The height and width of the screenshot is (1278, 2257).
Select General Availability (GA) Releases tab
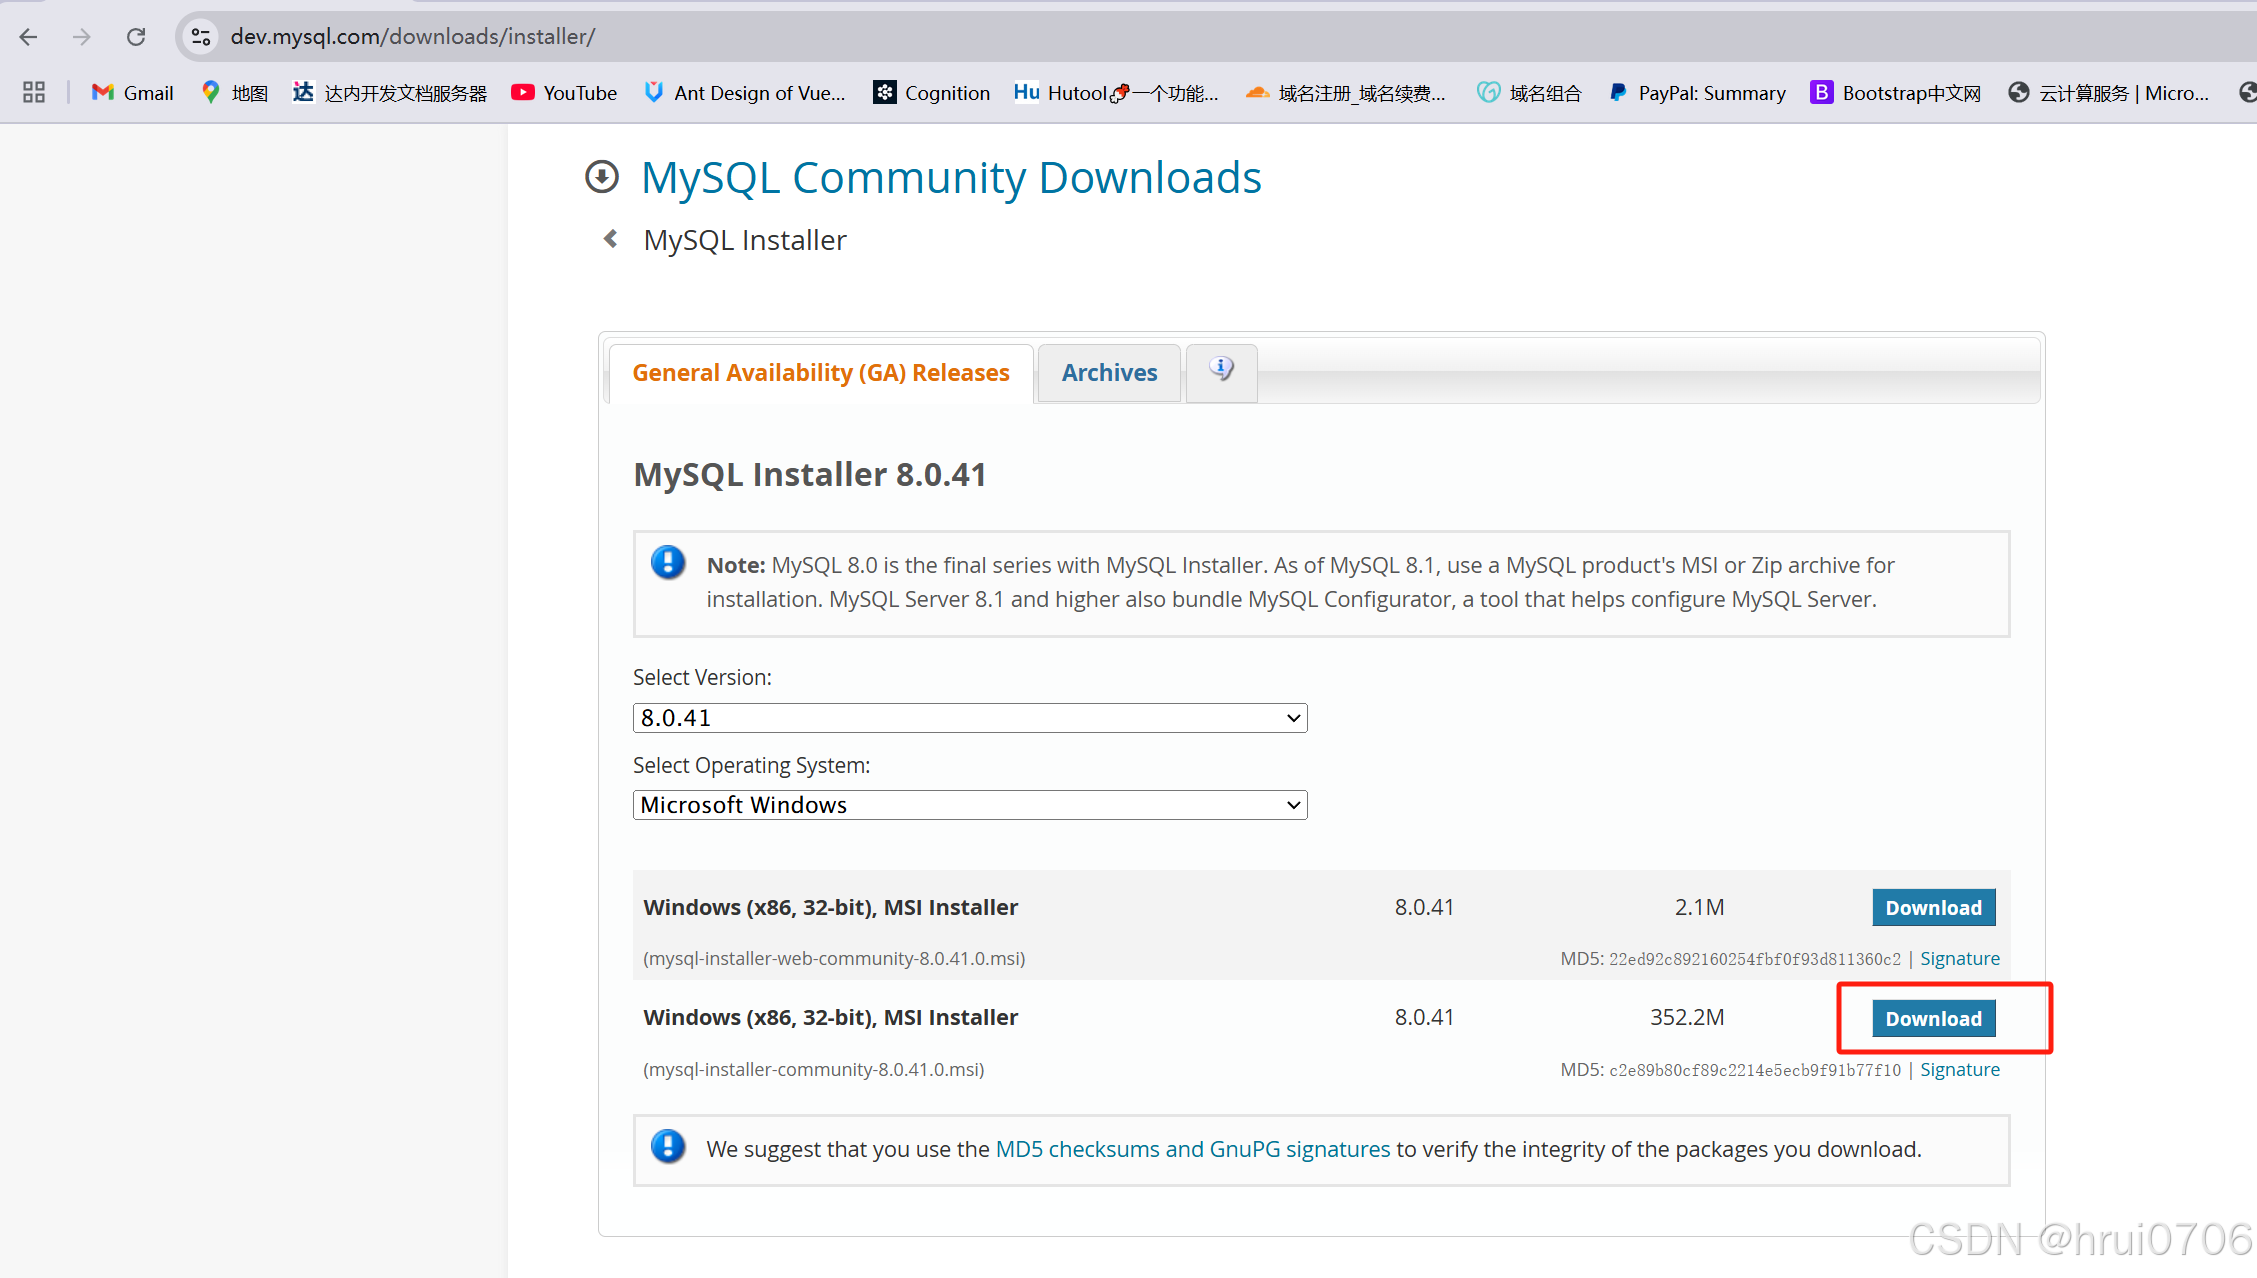[x=821, y=373]
